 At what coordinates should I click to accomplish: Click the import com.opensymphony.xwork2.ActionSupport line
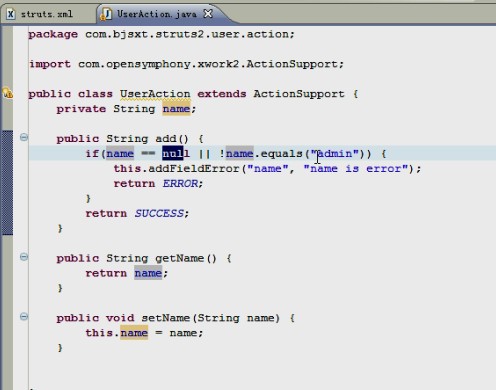point(186,64)
